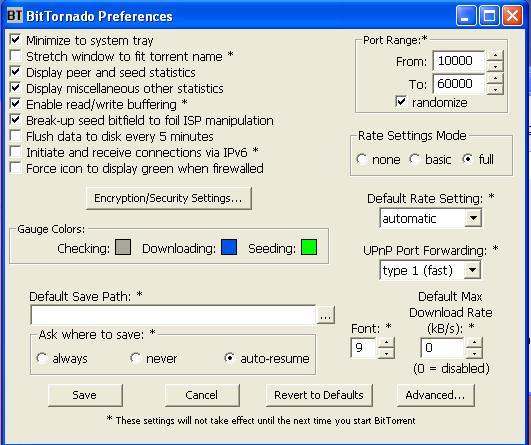
Task: Uncheck the randomize port option
Action: [x=401, y=102]
